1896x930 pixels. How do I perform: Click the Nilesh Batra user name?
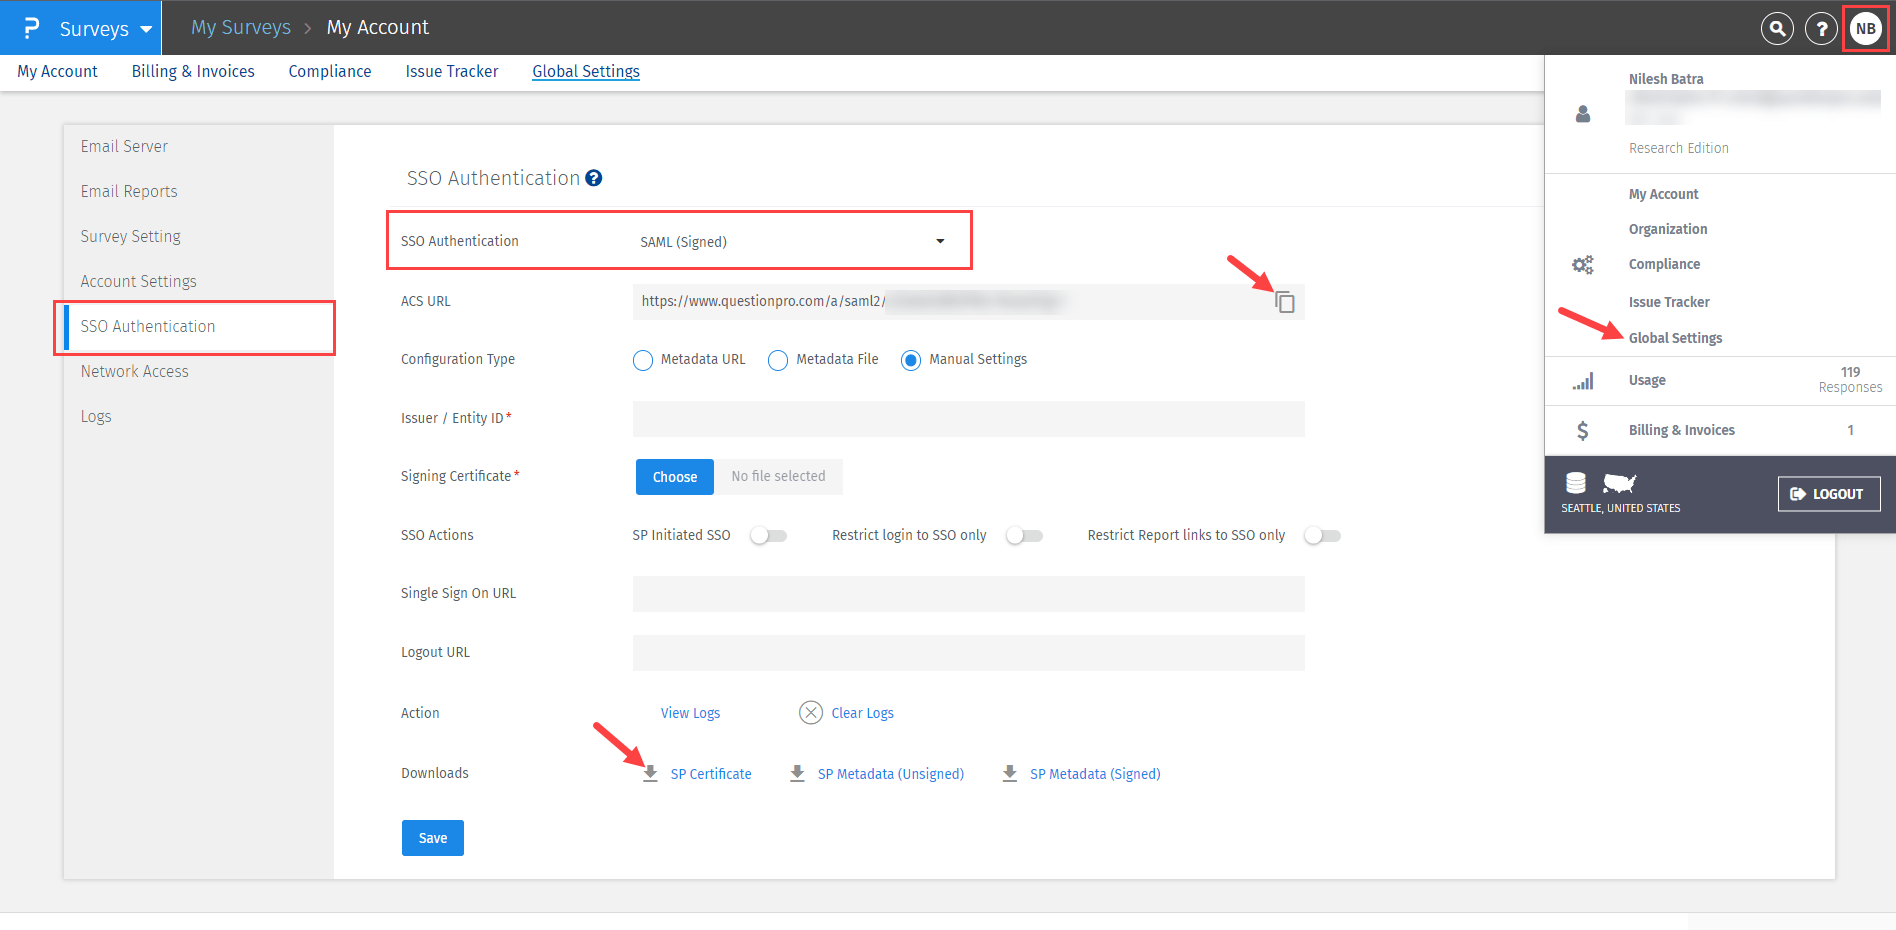[x=1666, y=79]
